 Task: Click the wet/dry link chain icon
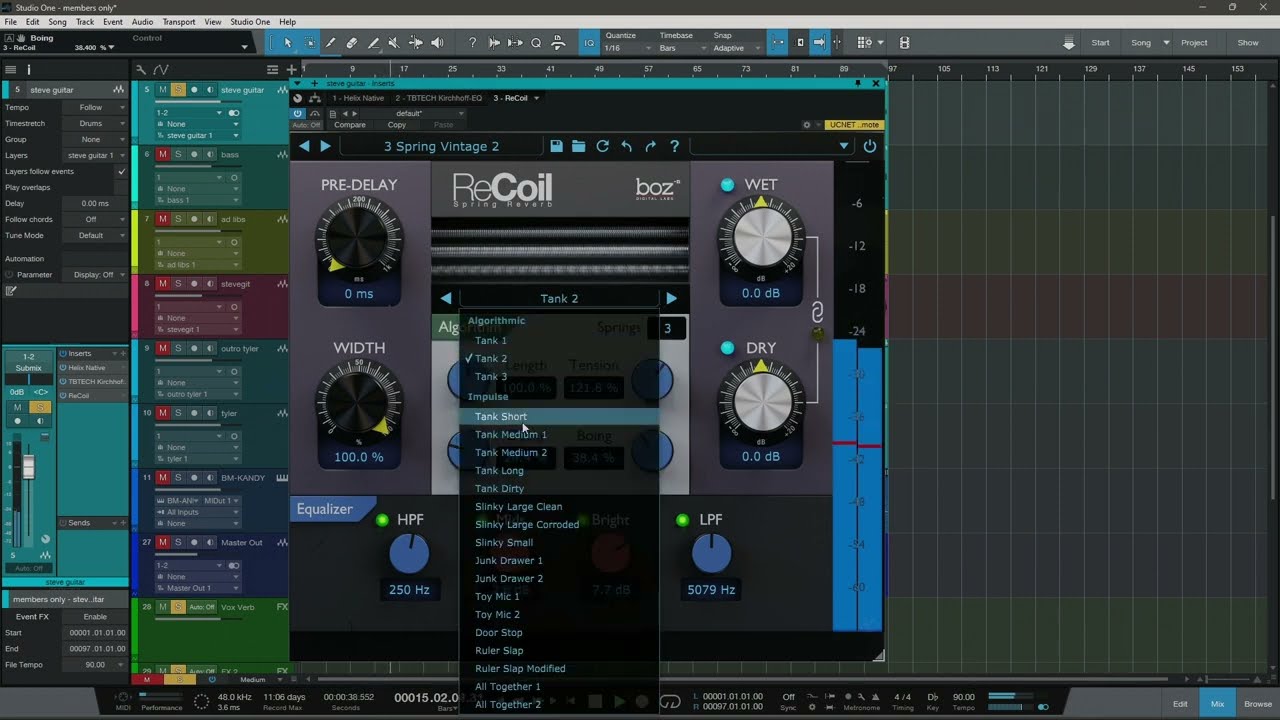[x=817, y=313]
